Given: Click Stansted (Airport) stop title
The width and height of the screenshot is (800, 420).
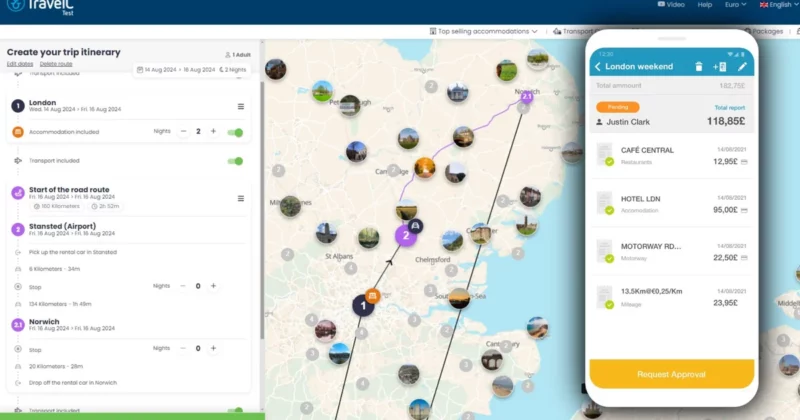Looking at the screenshot, I should coord(62,226).
